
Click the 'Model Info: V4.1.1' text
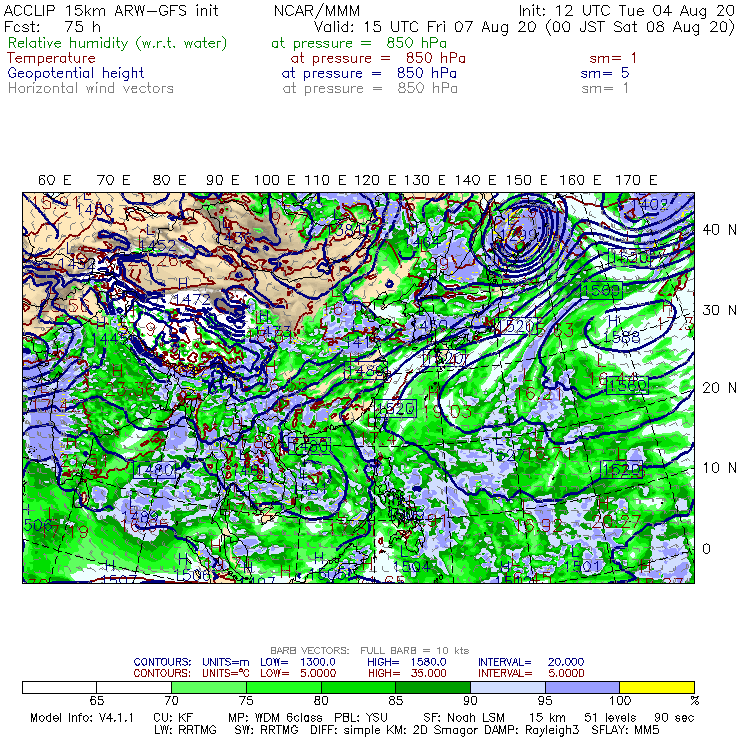[82, 718]
